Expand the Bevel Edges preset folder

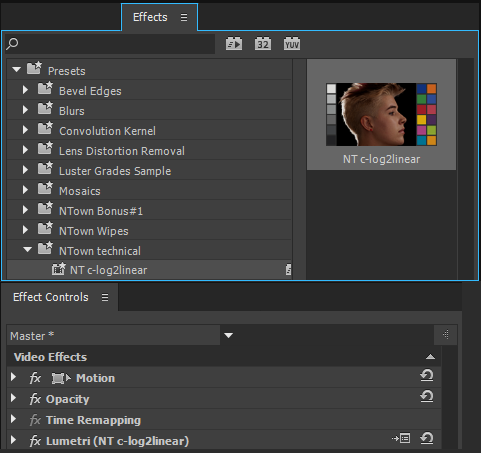point(25,90)
